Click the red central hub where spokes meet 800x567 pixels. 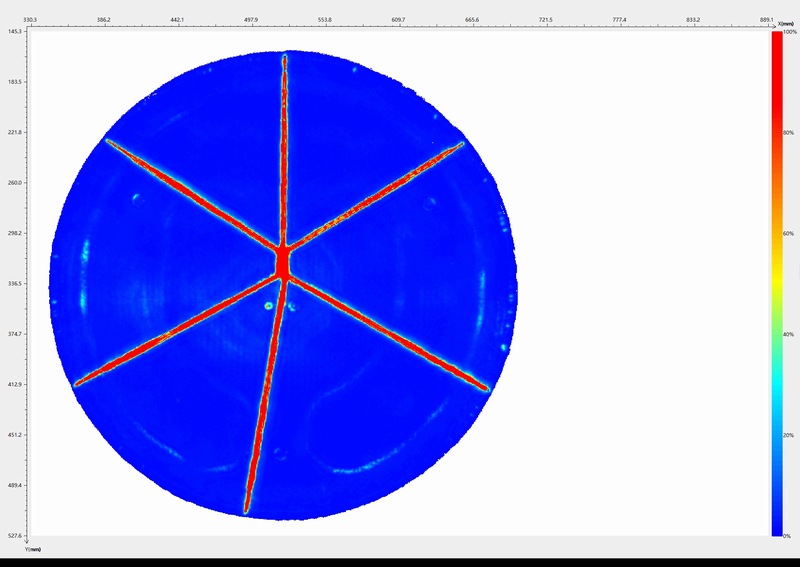tap(283, 264)
